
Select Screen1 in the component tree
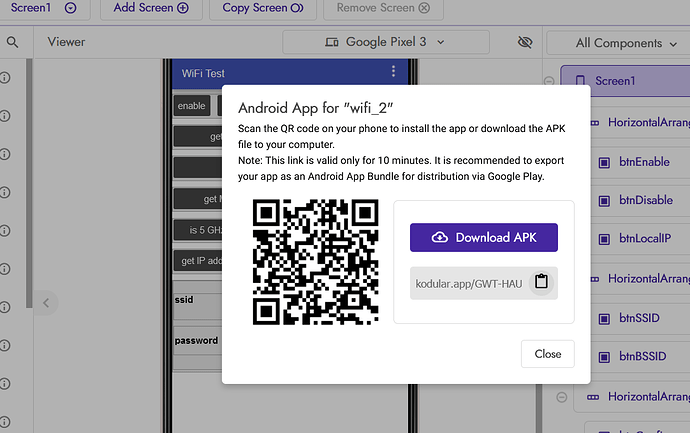(x=625, y=81)
